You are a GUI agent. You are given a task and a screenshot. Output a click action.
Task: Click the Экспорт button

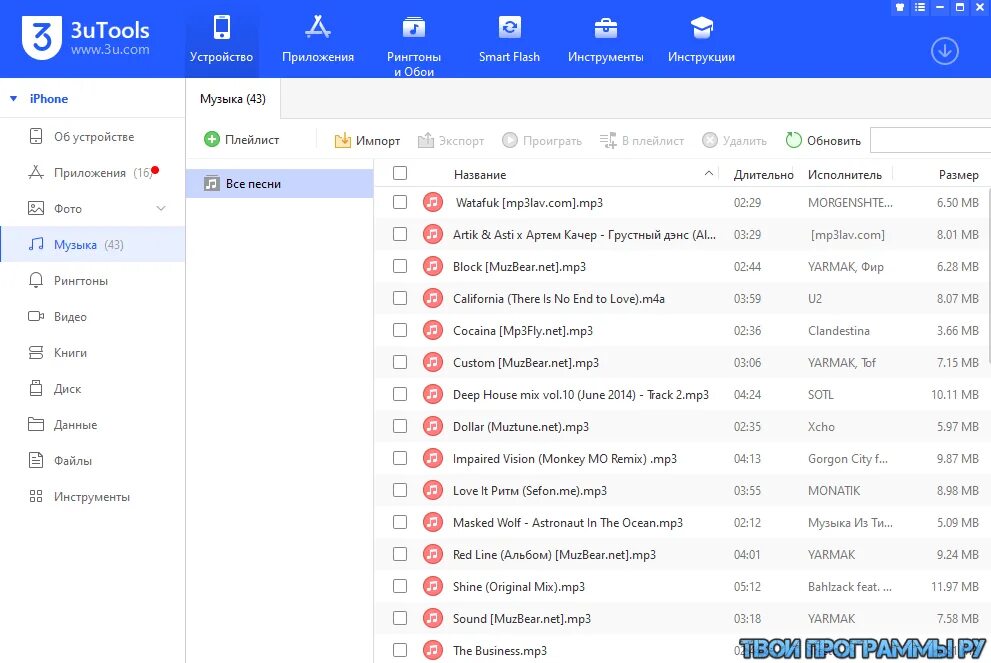click(451, 140)
